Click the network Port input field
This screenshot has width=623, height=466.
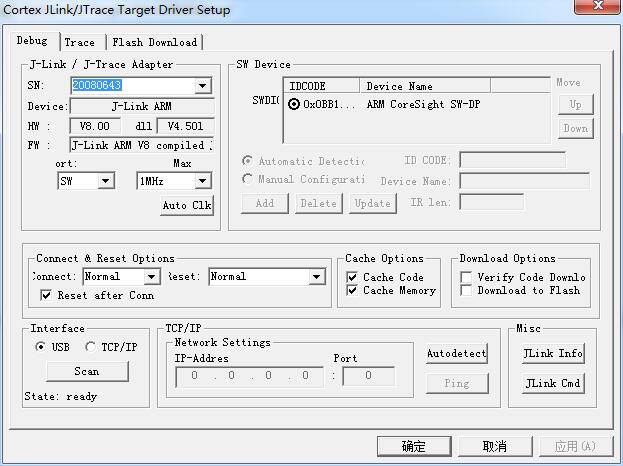pyautogui.click(x=369, y=376)
